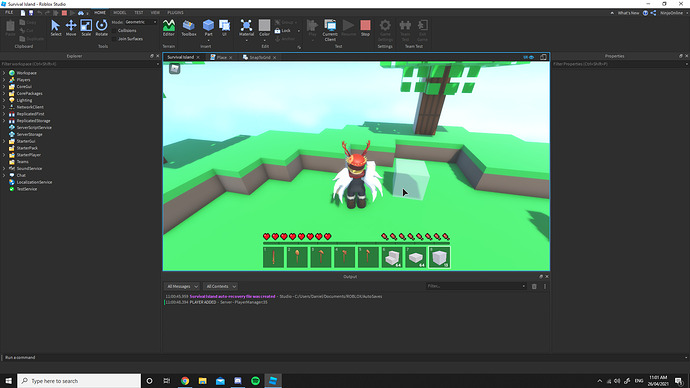Expand the StarterGui tree node
Screen dimensions: 690x388
tap(4, 141)
